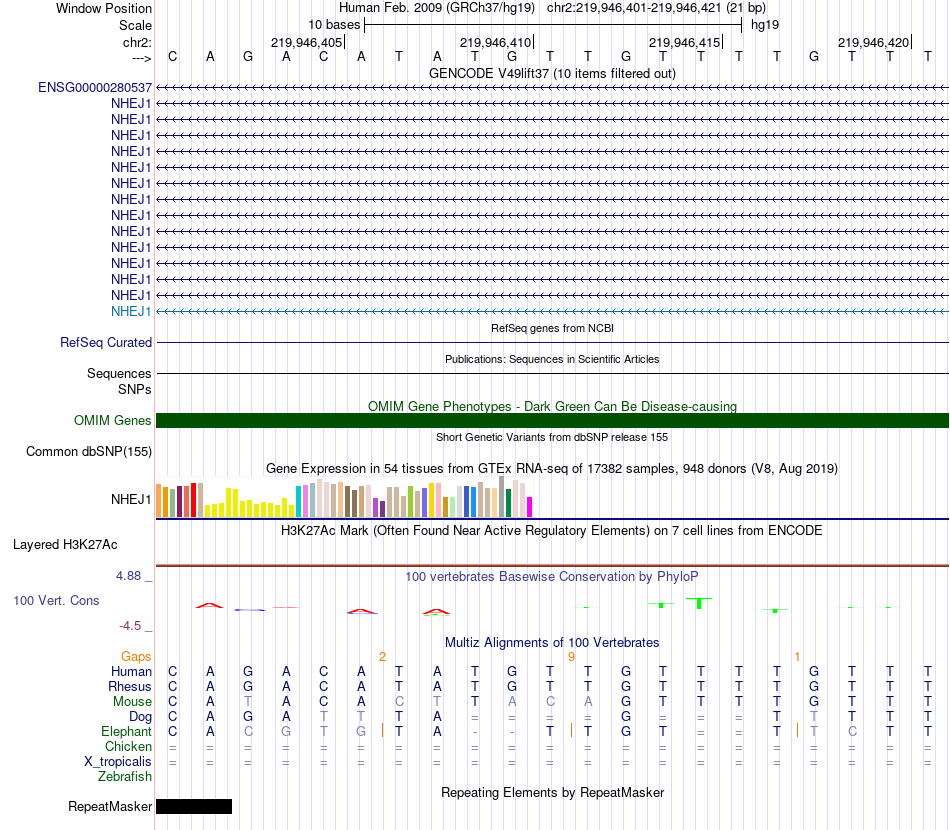Click the orange gap count '2'
Image resolution: width=950 pixels, height=830 pixels.
[x=382, y=657]
